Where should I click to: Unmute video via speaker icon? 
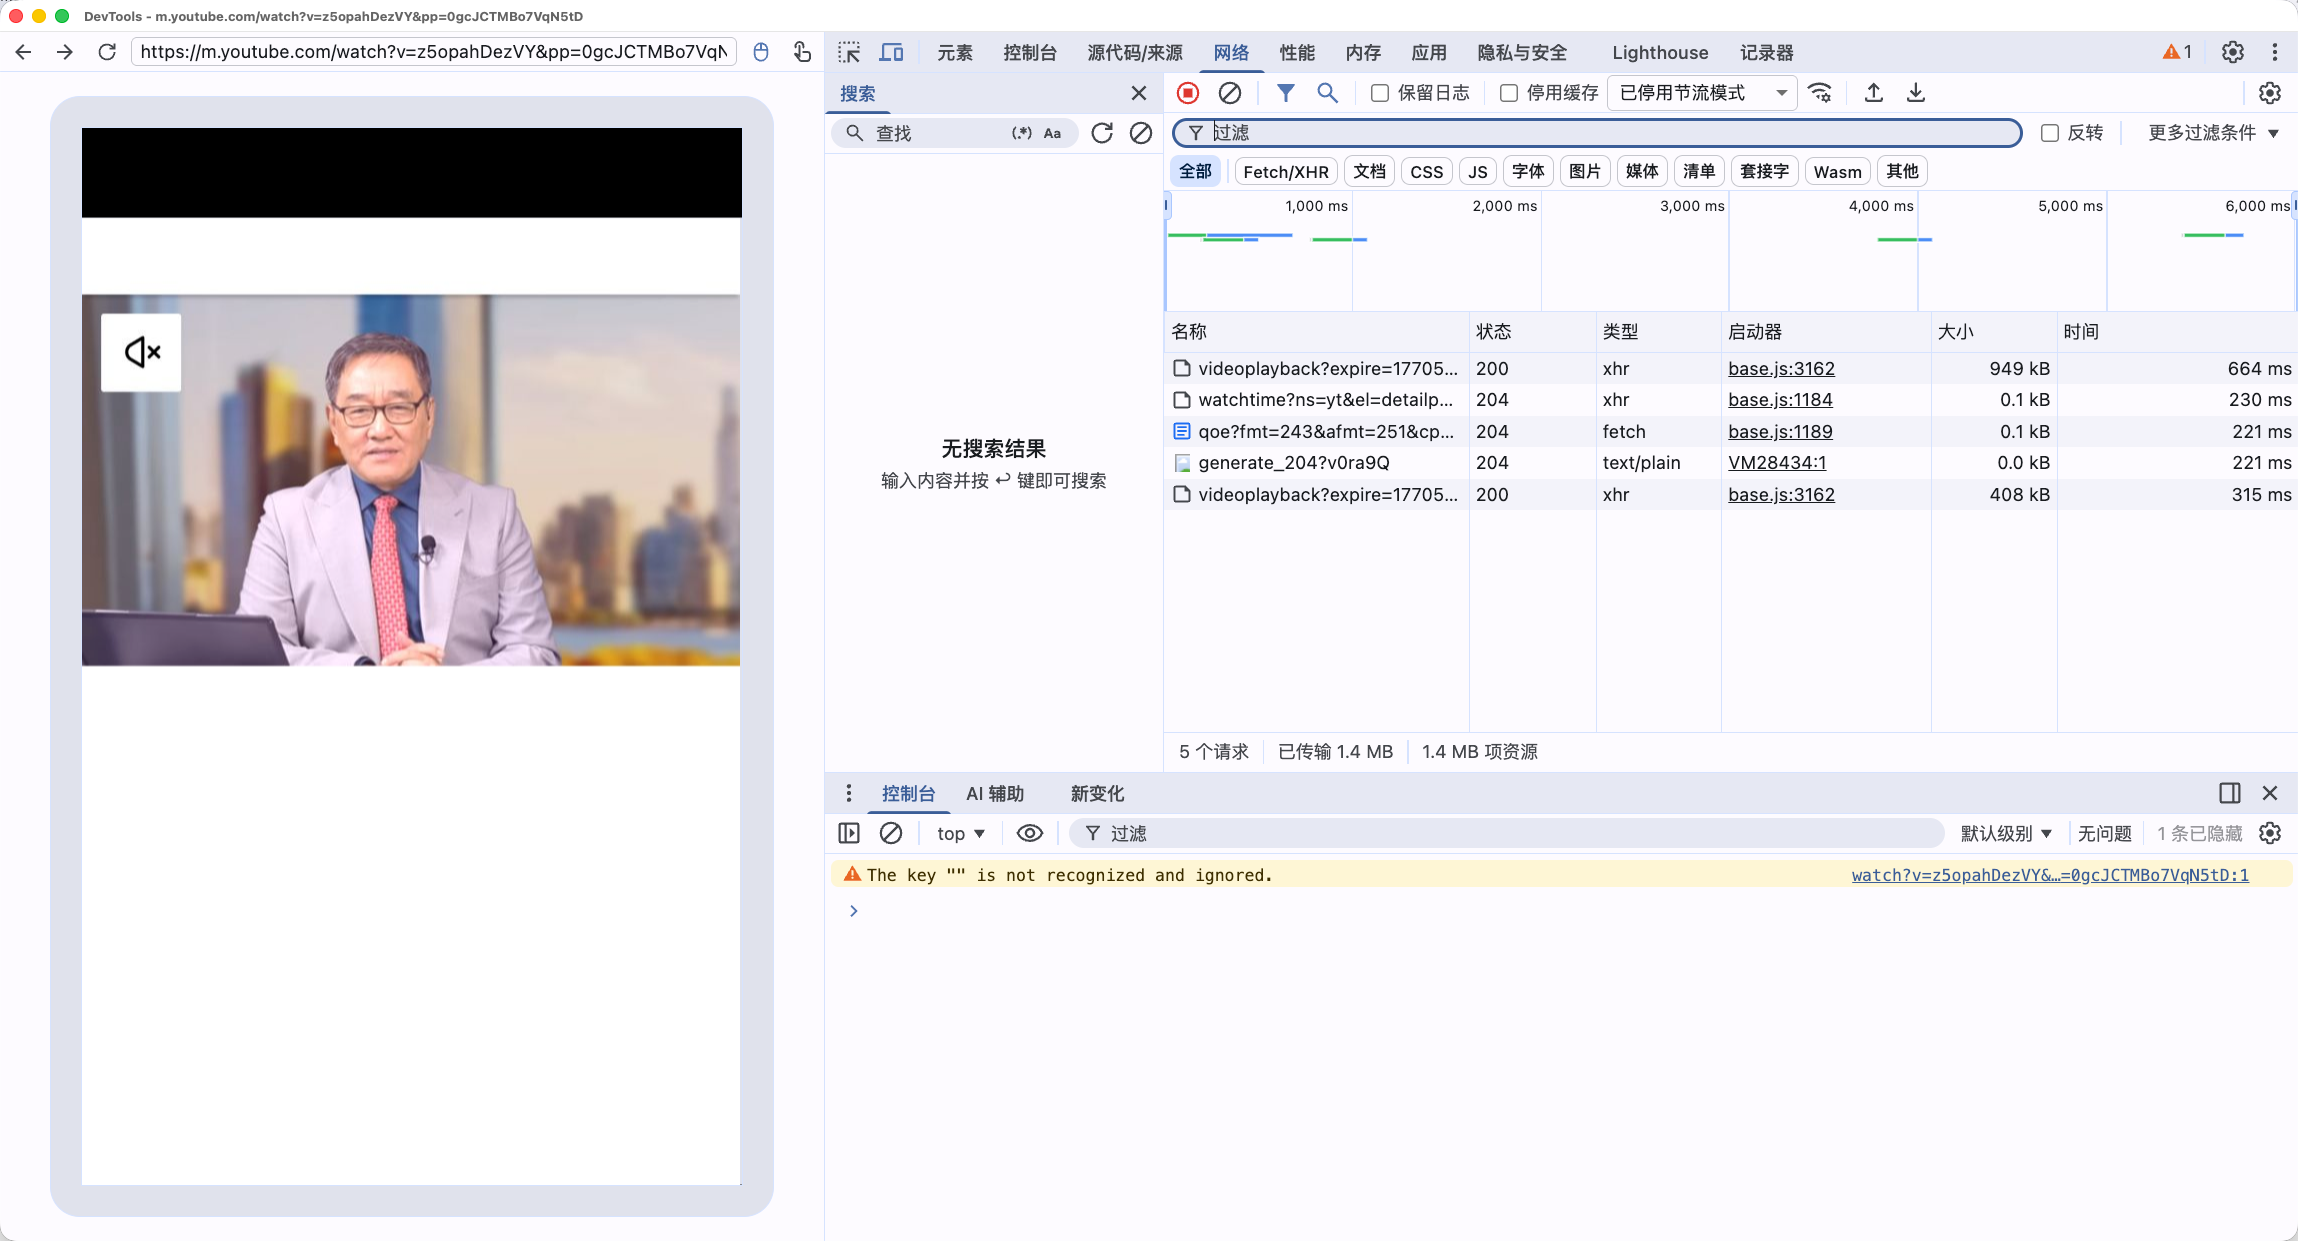point(141,352)
